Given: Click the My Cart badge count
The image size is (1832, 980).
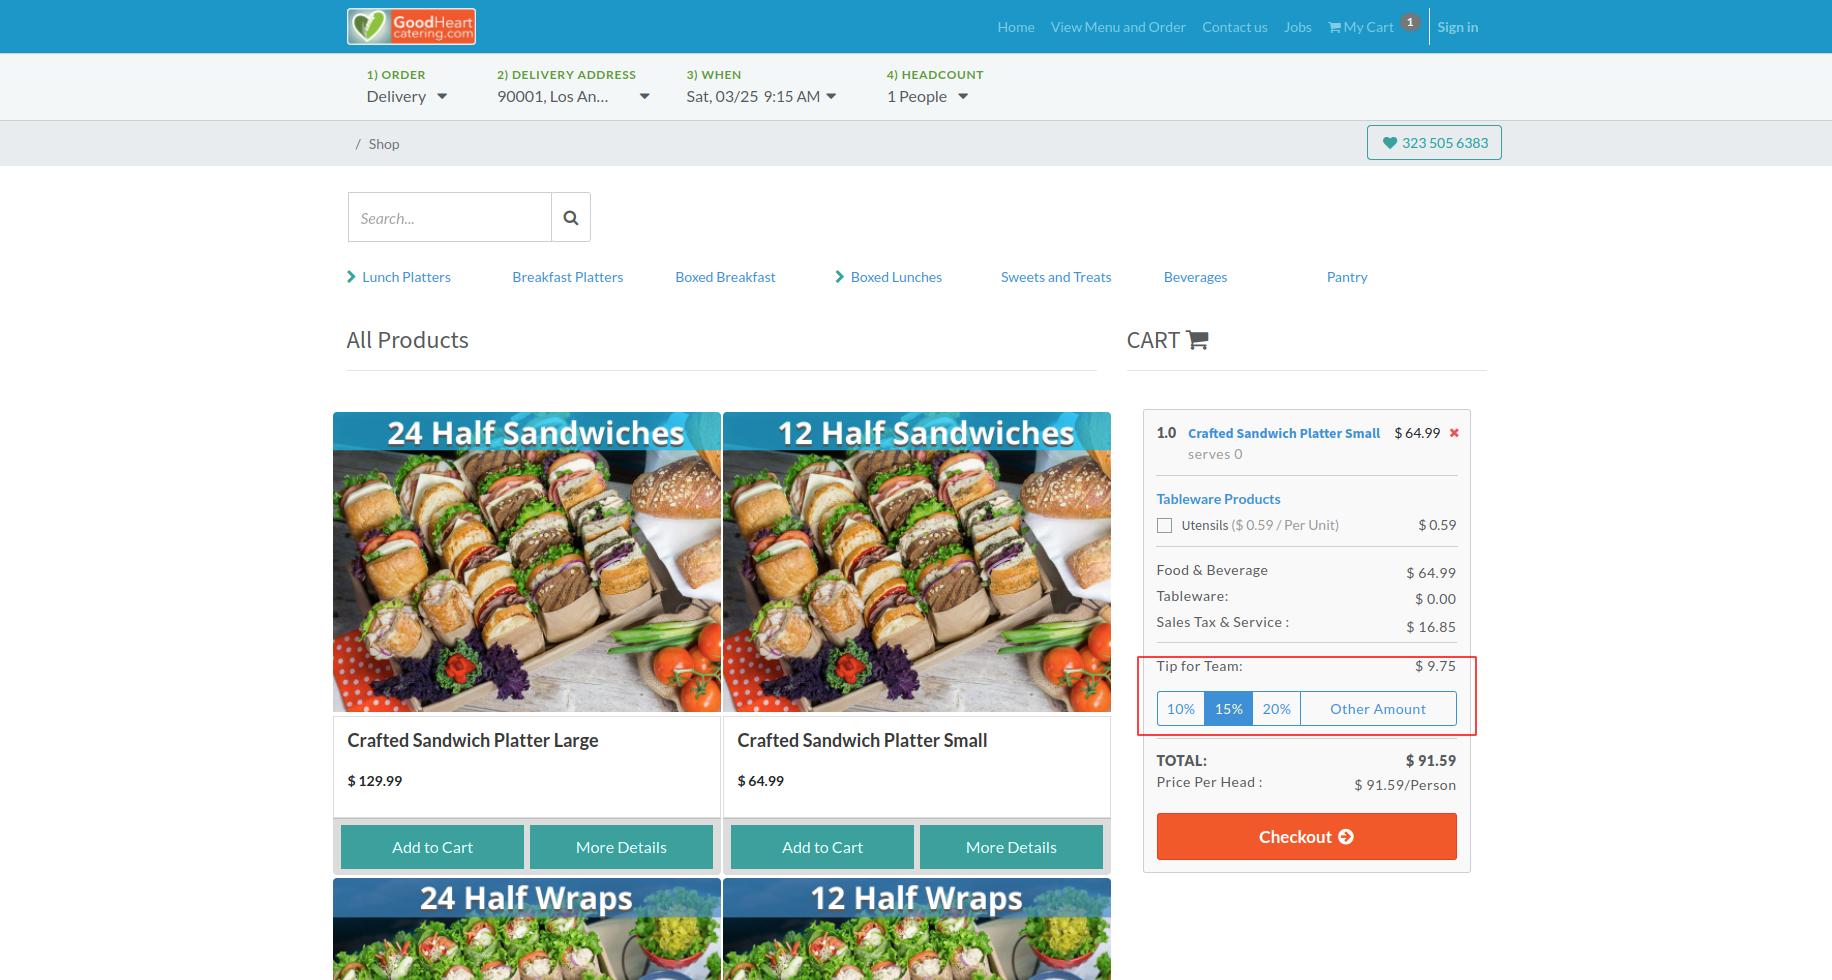Looking at the screenshot, I should click(x=1410, y=22).
